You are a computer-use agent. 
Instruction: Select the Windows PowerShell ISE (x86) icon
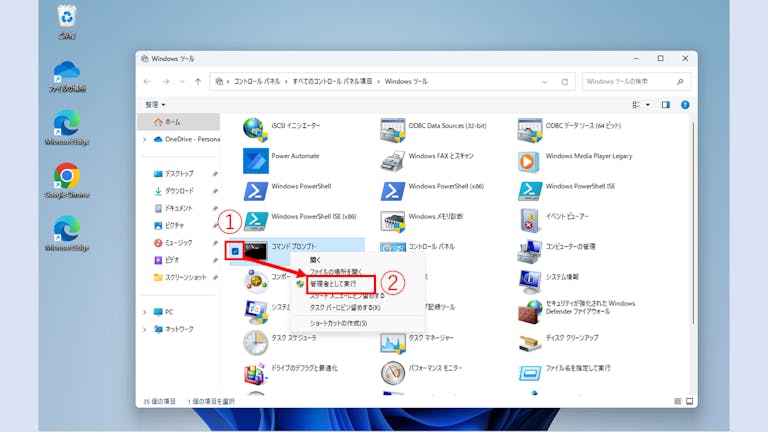[255, 221]
